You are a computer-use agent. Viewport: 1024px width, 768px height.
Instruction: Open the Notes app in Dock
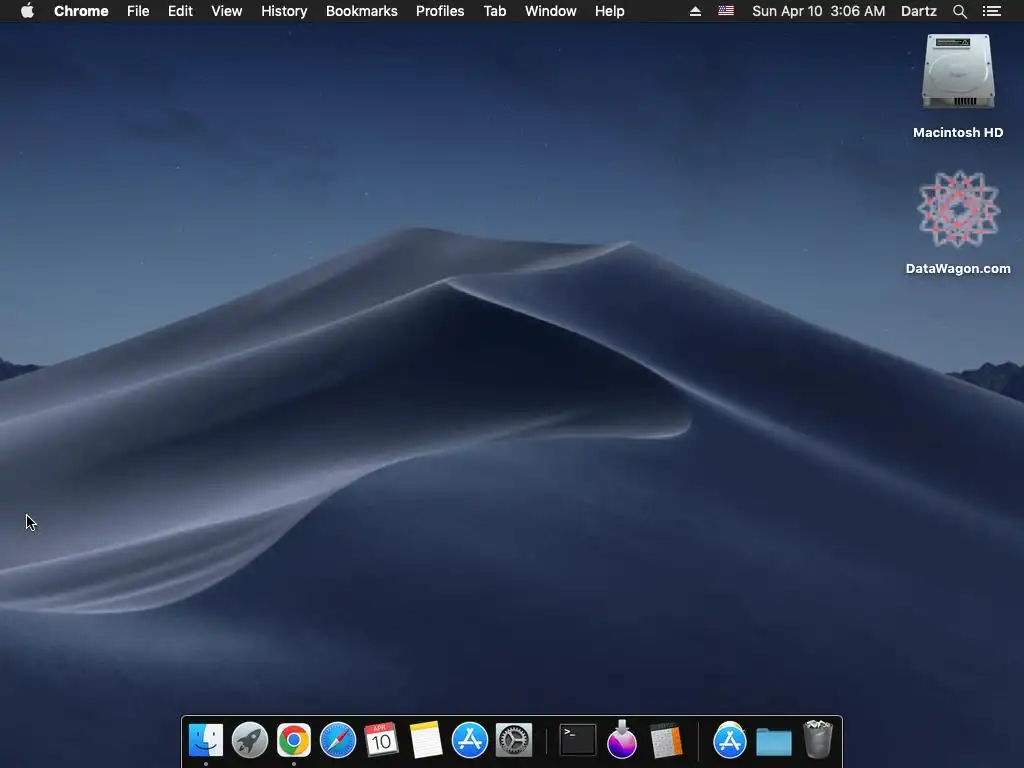[426, 741]
